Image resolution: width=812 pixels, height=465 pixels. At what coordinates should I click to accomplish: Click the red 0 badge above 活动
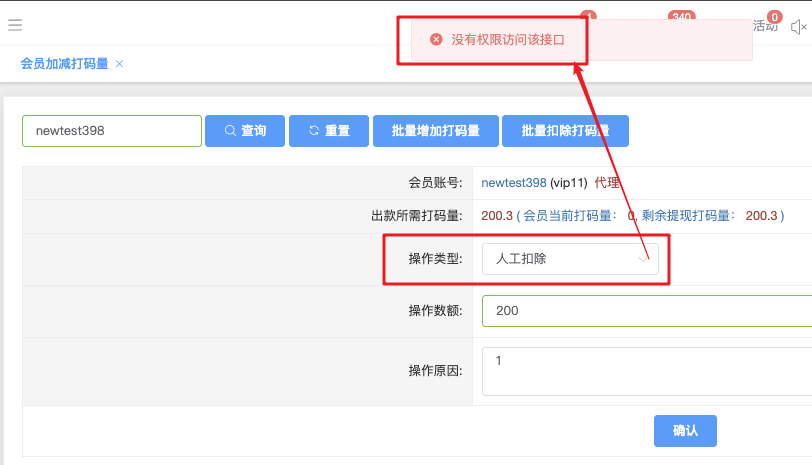(x=775, y=17)
